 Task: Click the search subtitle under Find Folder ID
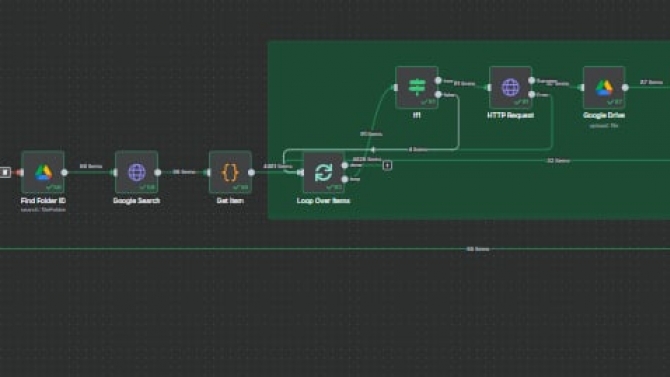point(43,210)
